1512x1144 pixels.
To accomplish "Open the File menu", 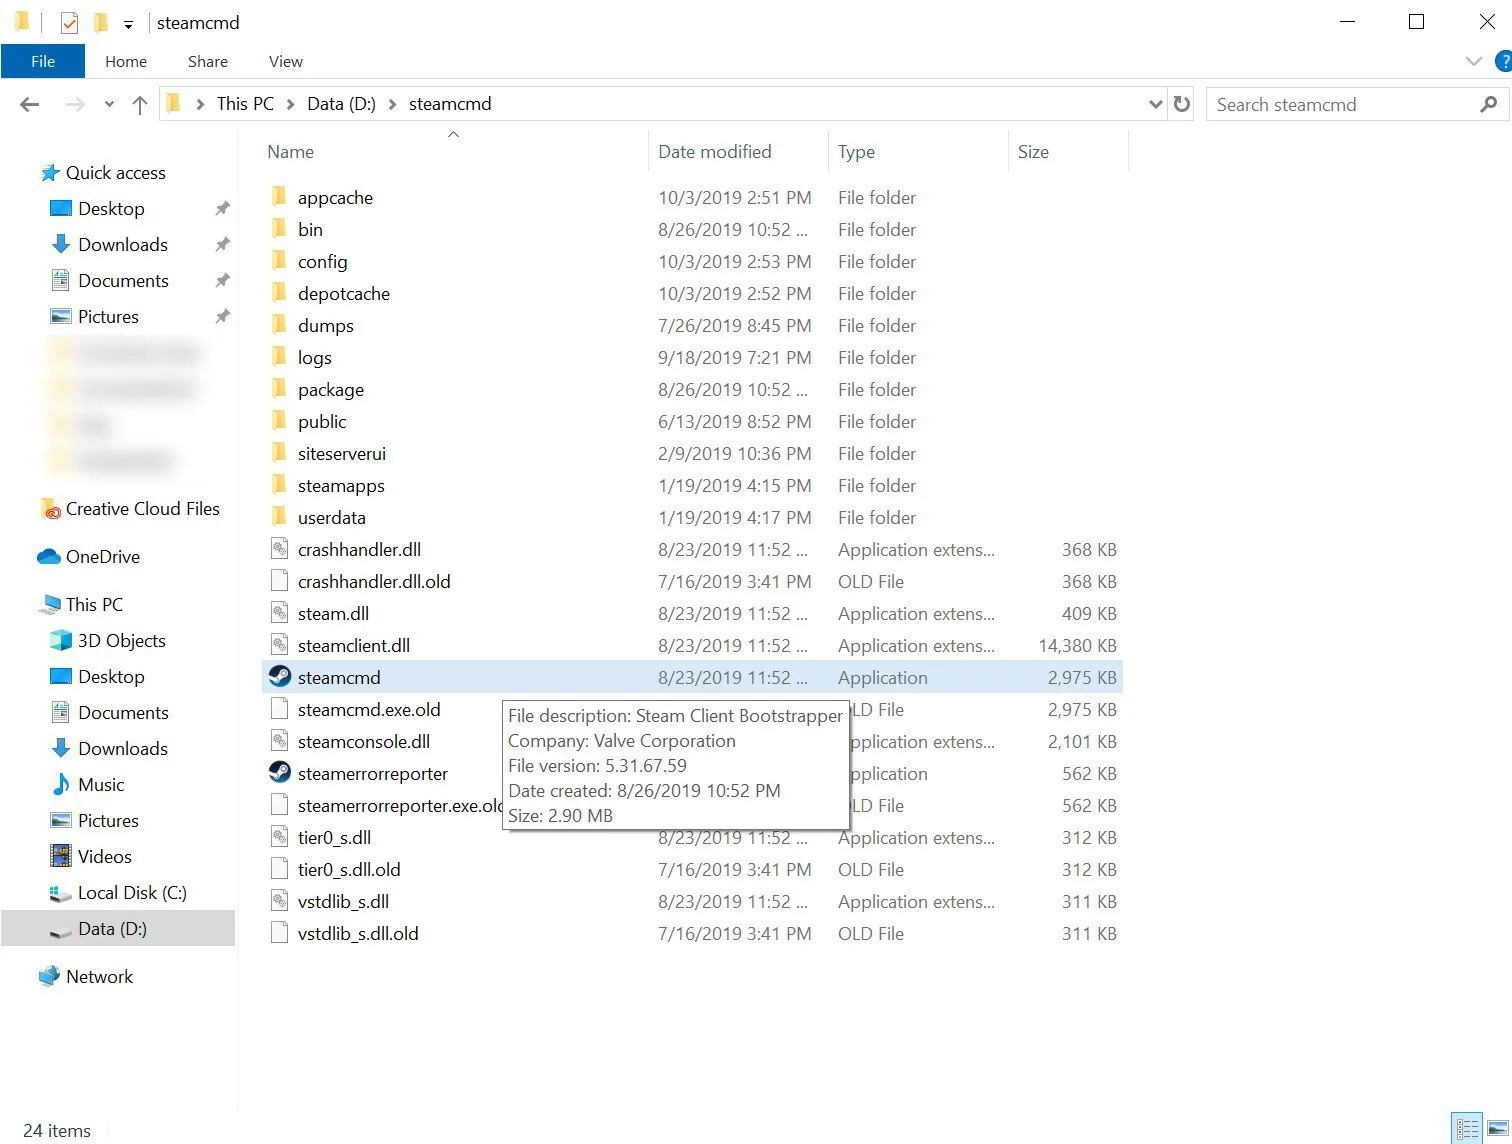I will 42,61.
